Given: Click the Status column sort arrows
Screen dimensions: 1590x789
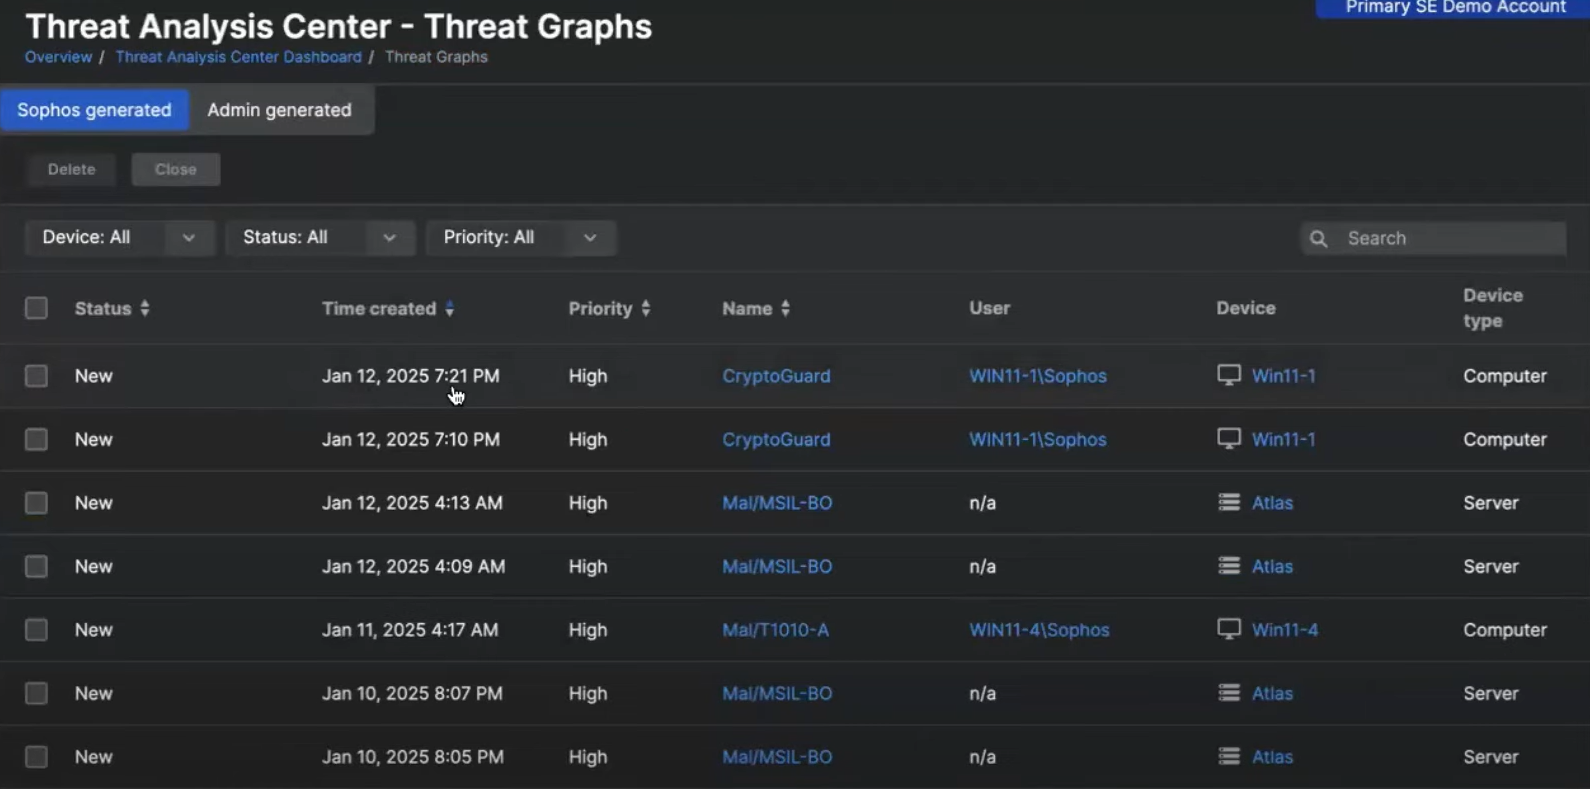Looking at the screenshot, I should click(145, 309).
